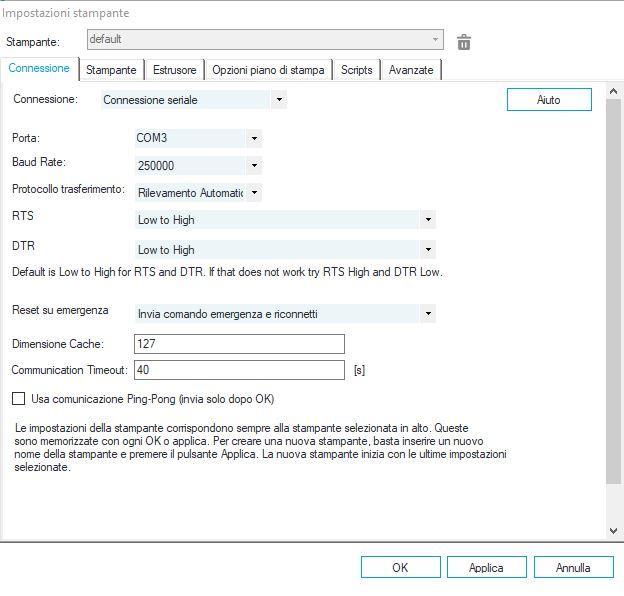Open the Estrusore tab
624x596 pixels.
pyautogui.click(x=175, y=70)
